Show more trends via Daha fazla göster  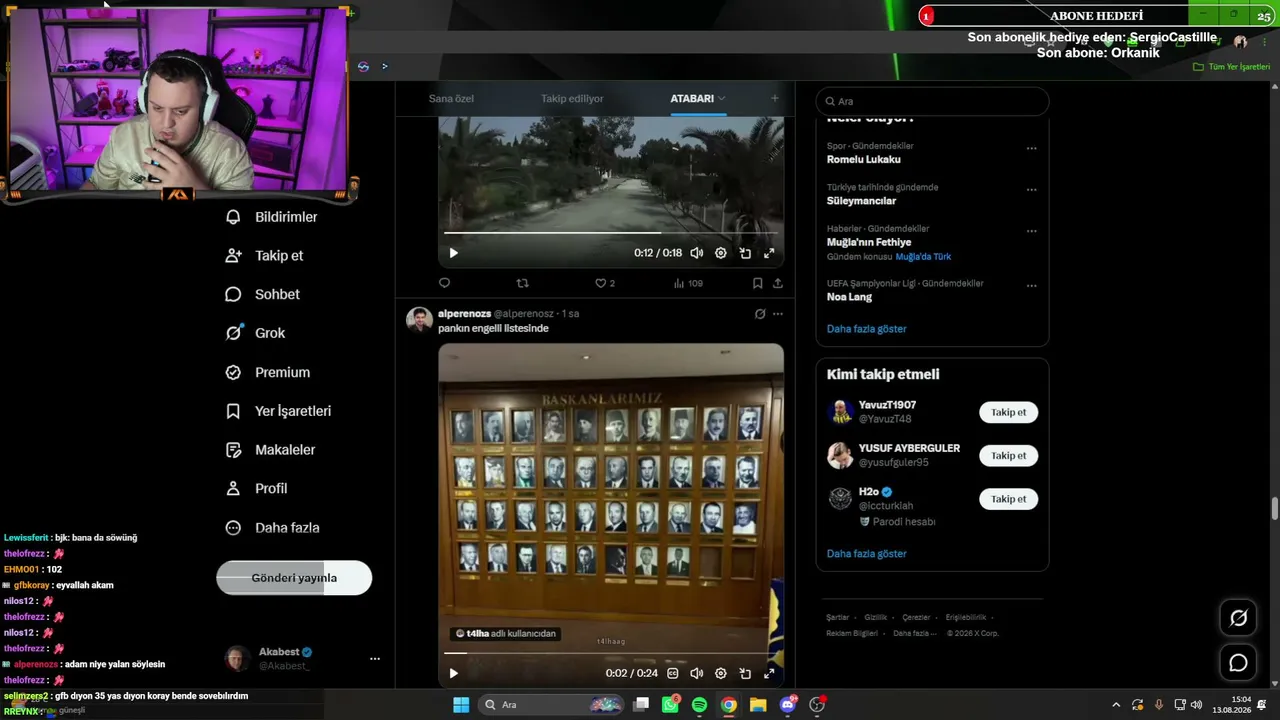point(867,328)
